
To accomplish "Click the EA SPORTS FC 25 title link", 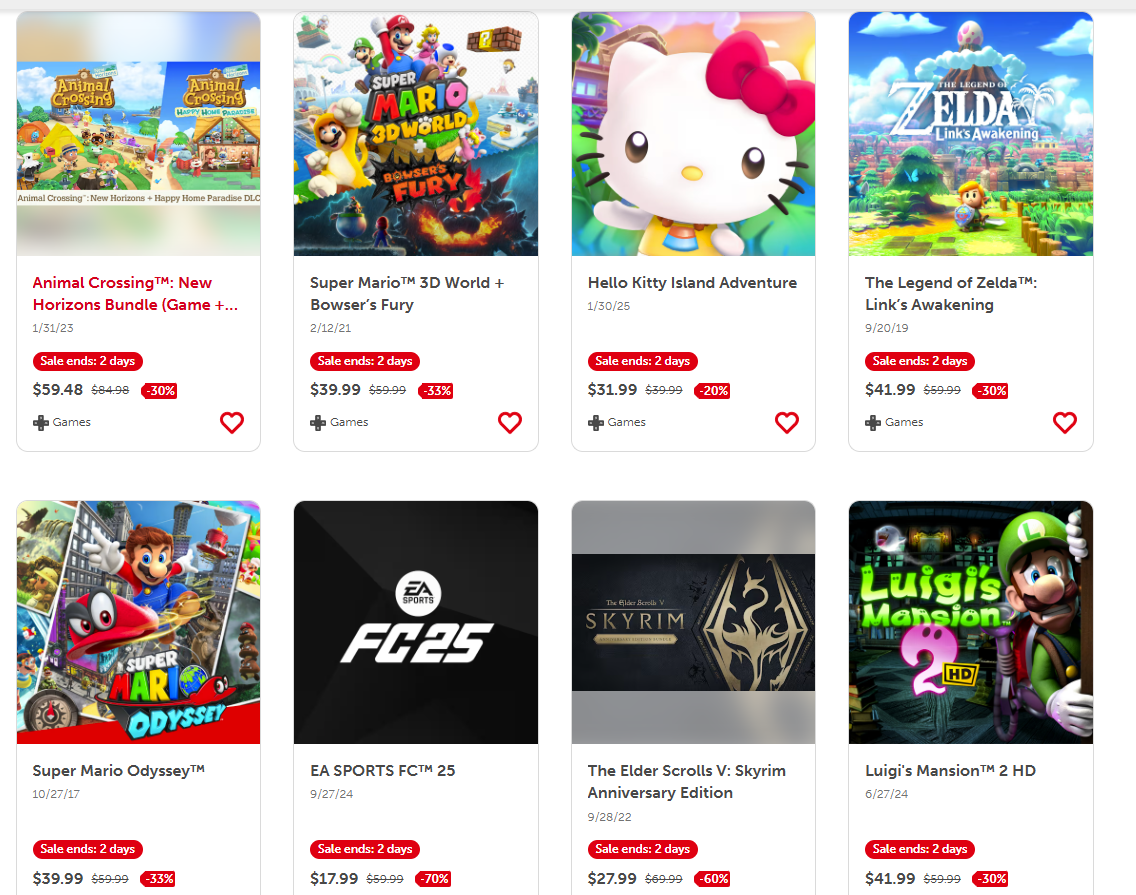I will (x=383, y=771).
